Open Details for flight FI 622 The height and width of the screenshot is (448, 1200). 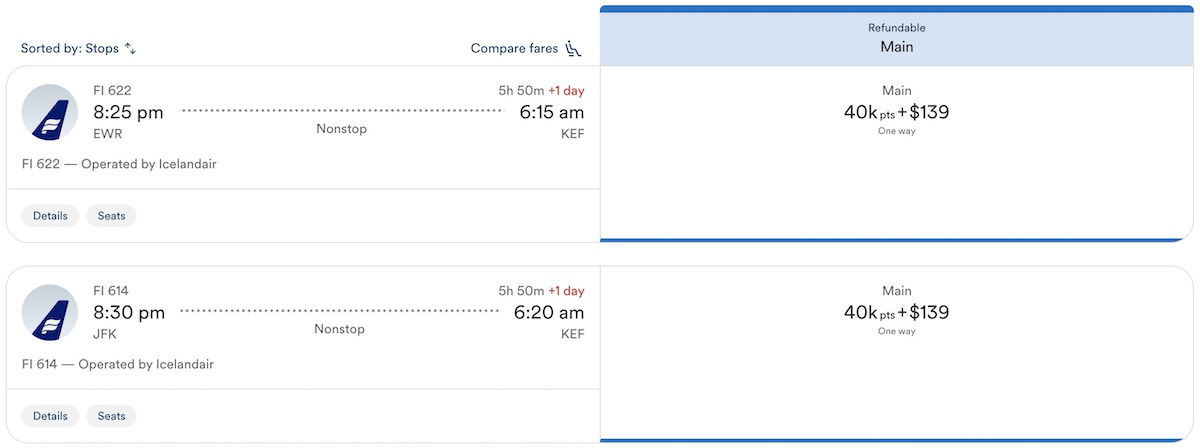coord(50,215)
